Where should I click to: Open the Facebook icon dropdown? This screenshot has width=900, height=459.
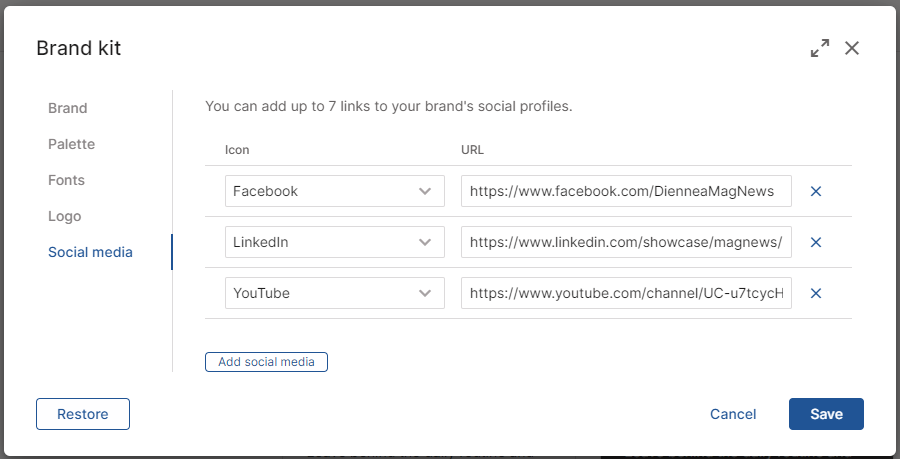[335, 191]
